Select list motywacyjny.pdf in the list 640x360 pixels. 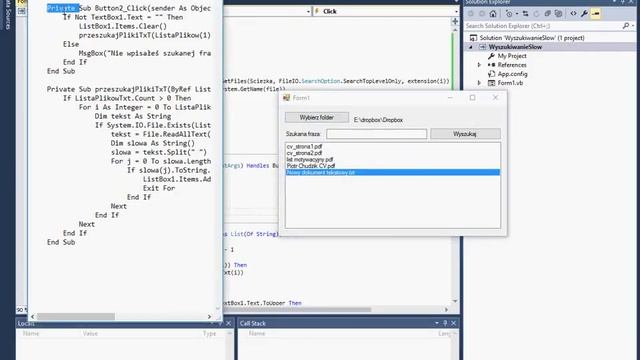click(310, 159)
